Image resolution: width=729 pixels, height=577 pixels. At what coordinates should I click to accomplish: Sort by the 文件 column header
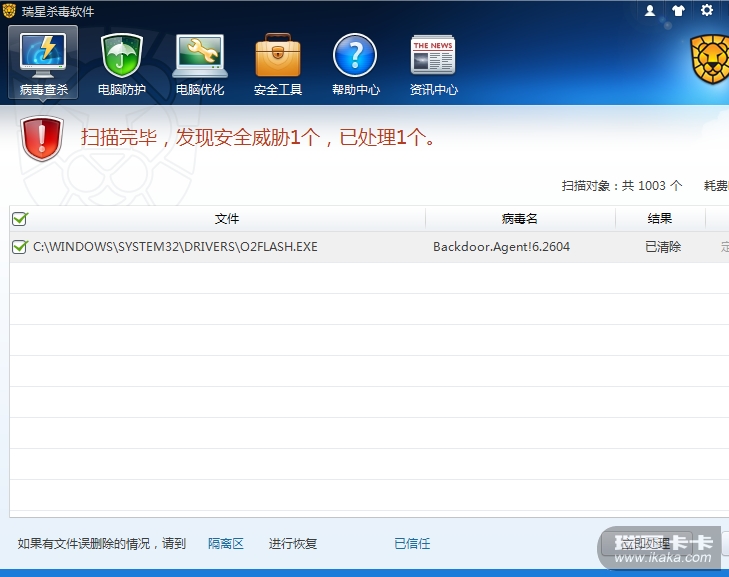[x=226, y=219]
